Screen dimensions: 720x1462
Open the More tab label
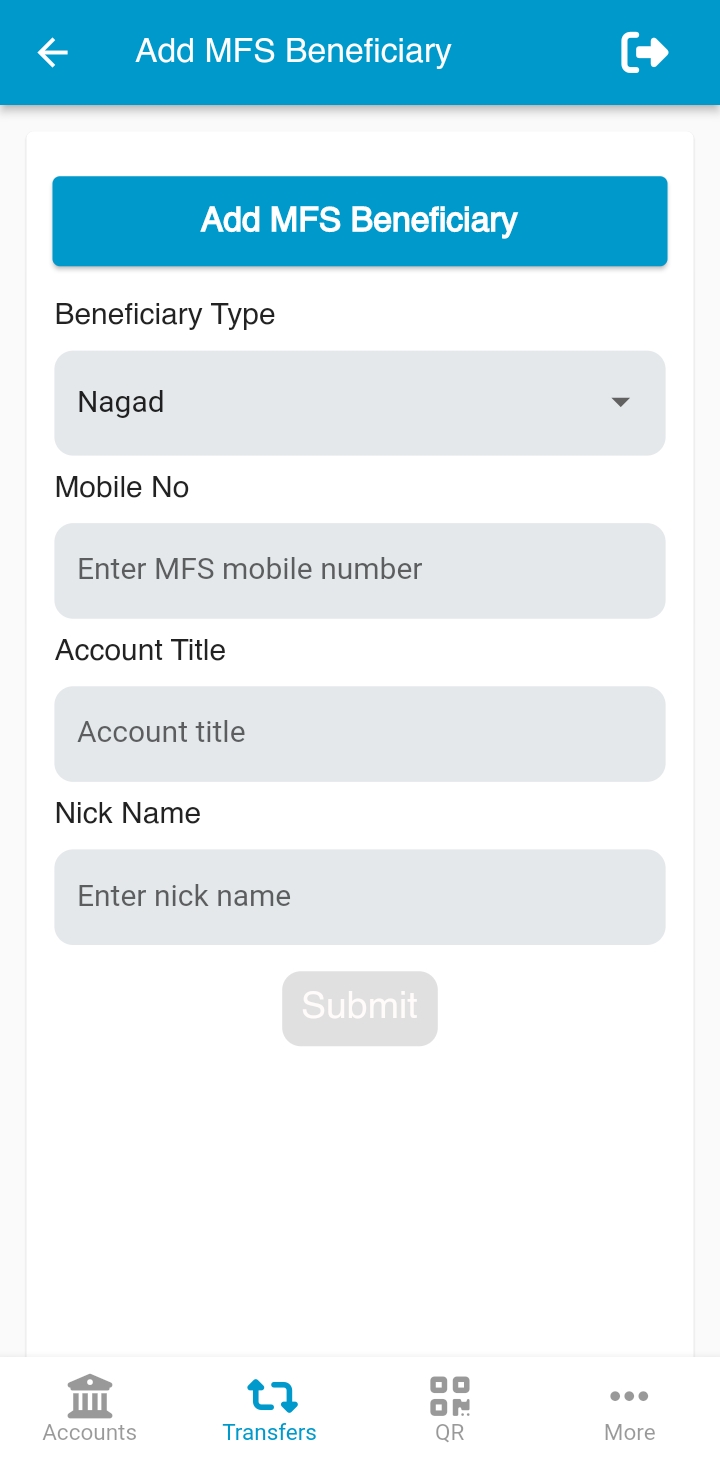click(629, 1432)
